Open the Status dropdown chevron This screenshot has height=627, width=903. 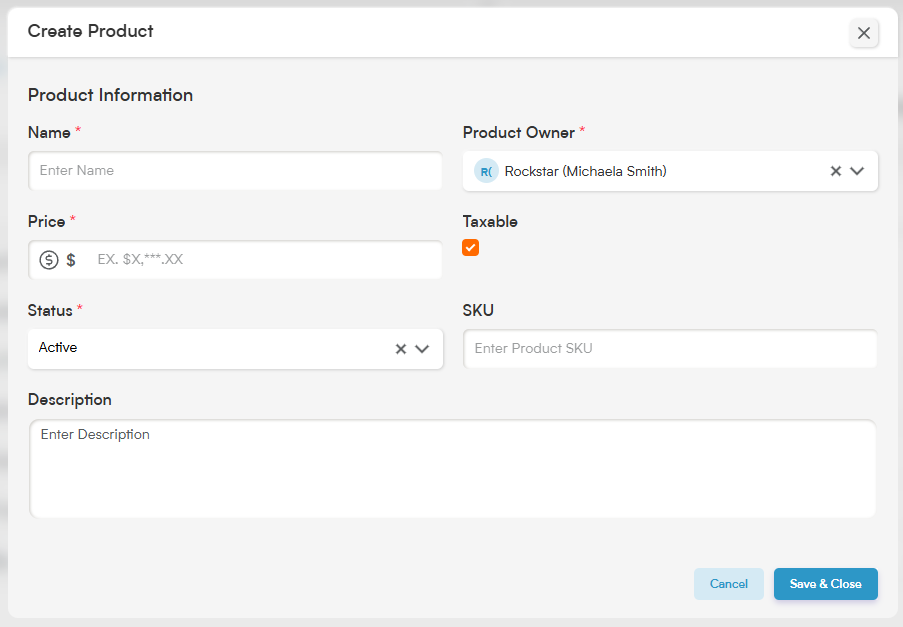[x=422, y=349]
